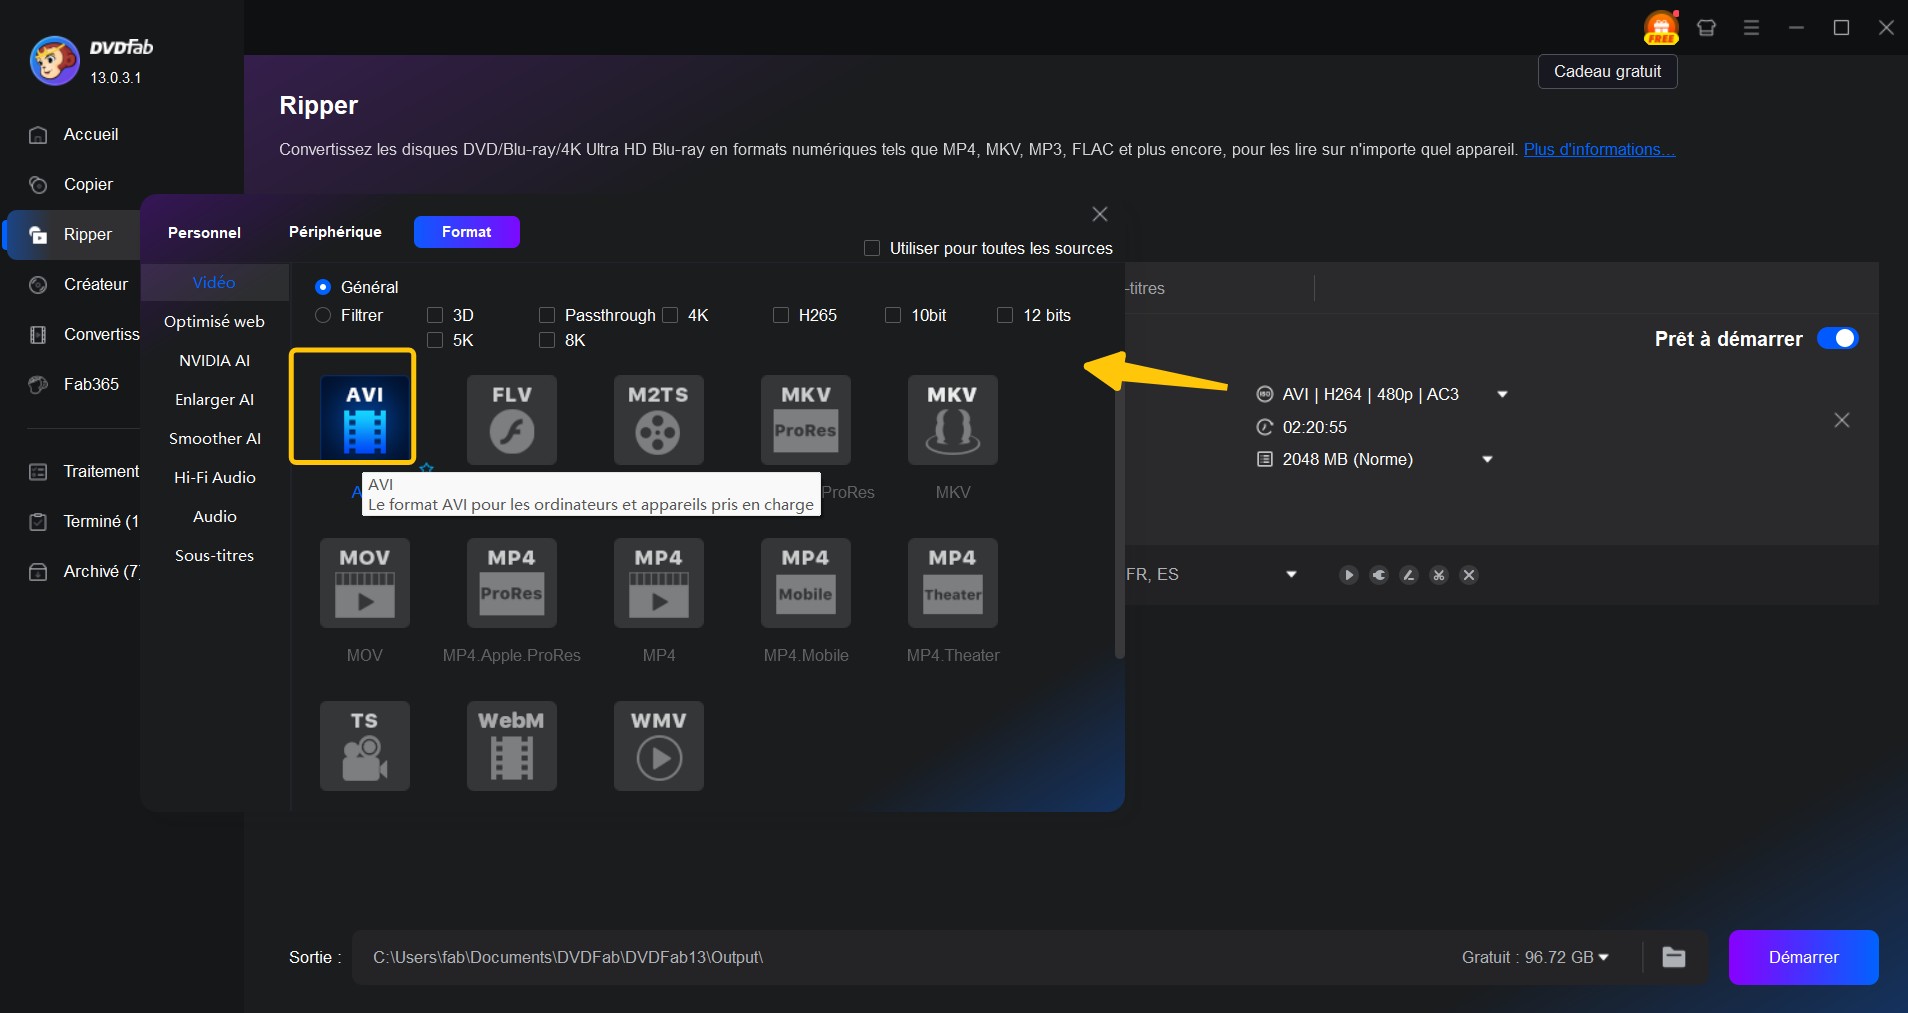The height and width of the screenshot is (1013, 1908).
Task: Pick the WMV format icon
Action: [x=658, y=746]
